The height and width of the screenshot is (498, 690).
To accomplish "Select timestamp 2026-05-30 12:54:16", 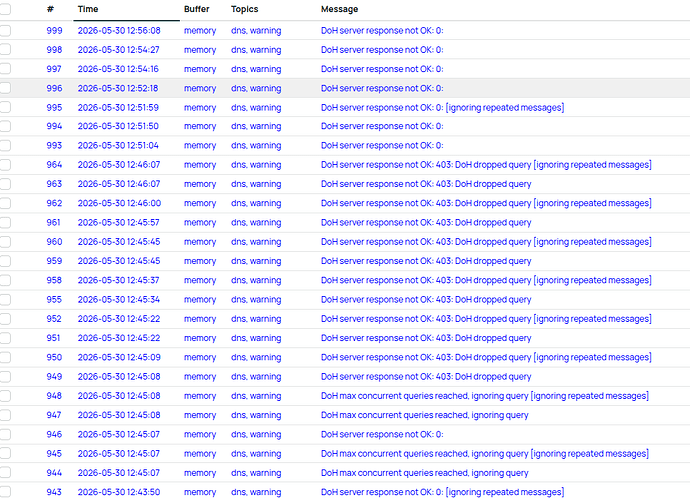I will pos(118,69).
